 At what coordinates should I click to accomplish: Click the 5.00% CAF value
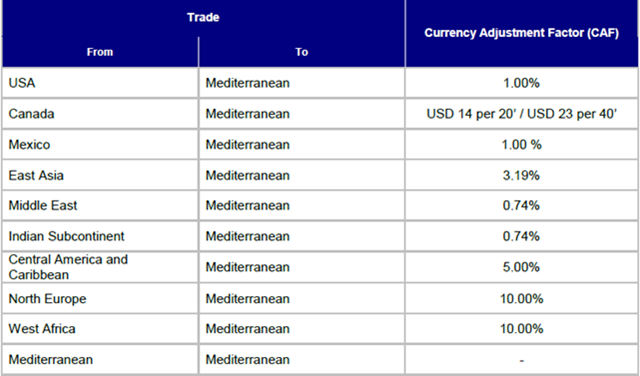pos(521,267)
